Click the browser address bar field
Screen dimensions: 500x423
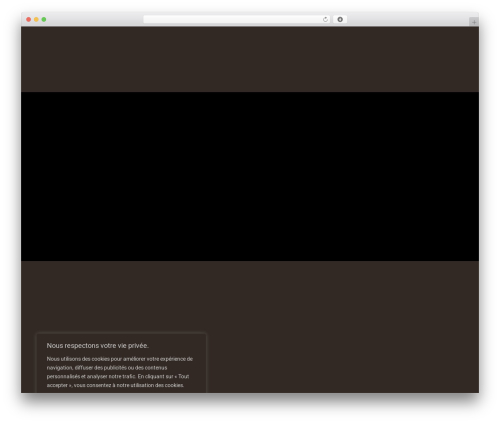click(x=237, y=20)
